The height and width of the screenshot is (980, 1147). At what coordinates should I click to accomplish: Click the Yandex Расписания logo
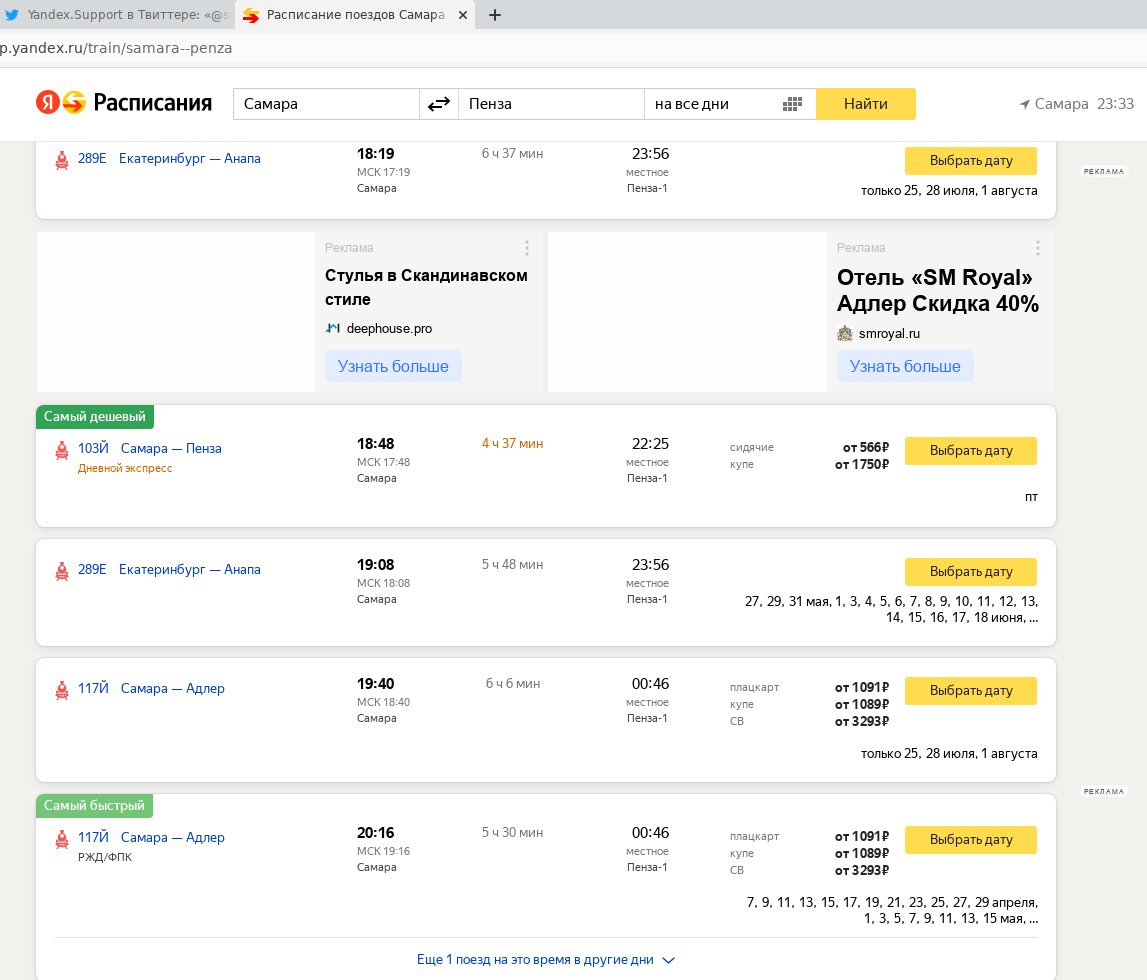tap(124, 102)
